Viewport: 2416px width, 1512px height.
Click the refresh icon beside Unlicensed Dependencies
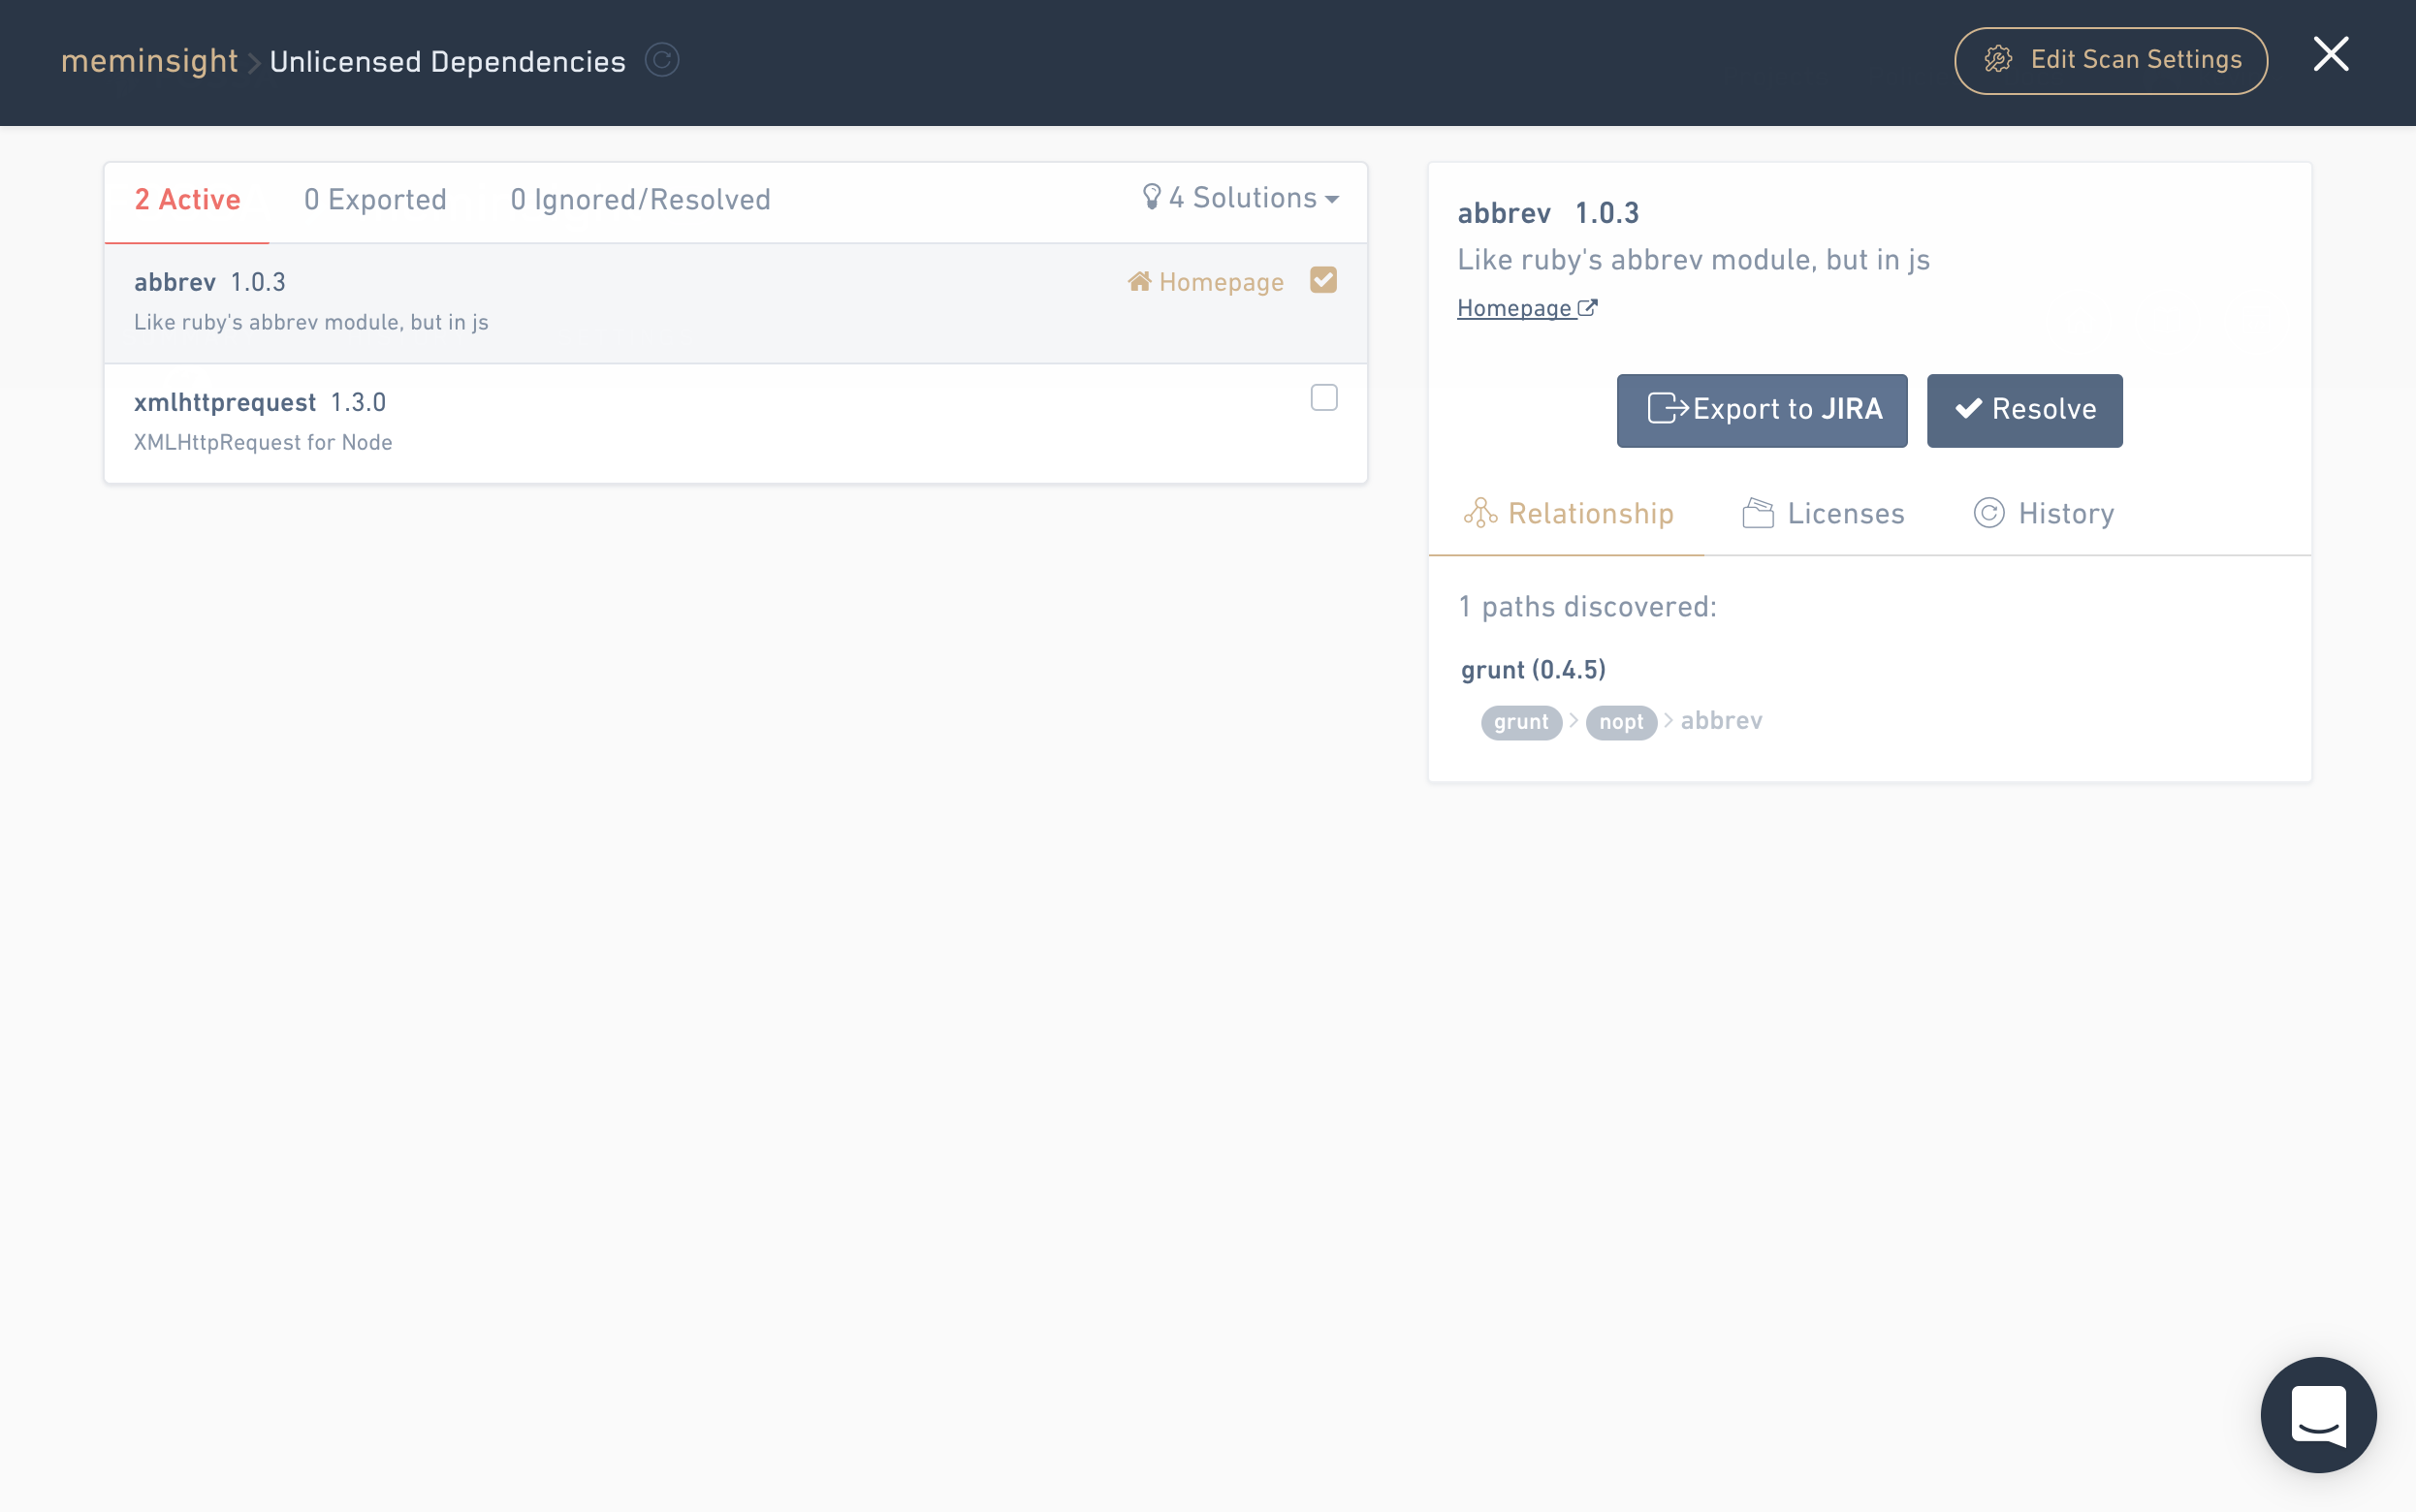pos(661,61)
